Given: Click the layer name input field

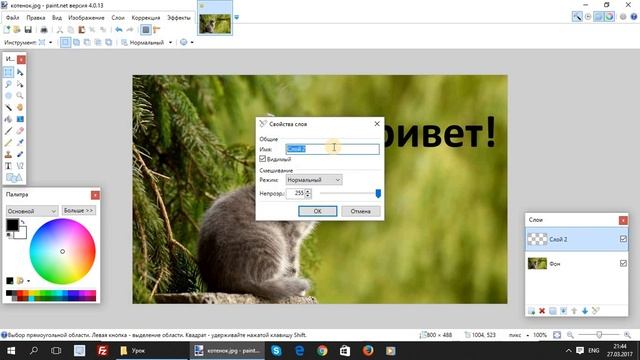Looking at the screenshot, I should (332, 149).
